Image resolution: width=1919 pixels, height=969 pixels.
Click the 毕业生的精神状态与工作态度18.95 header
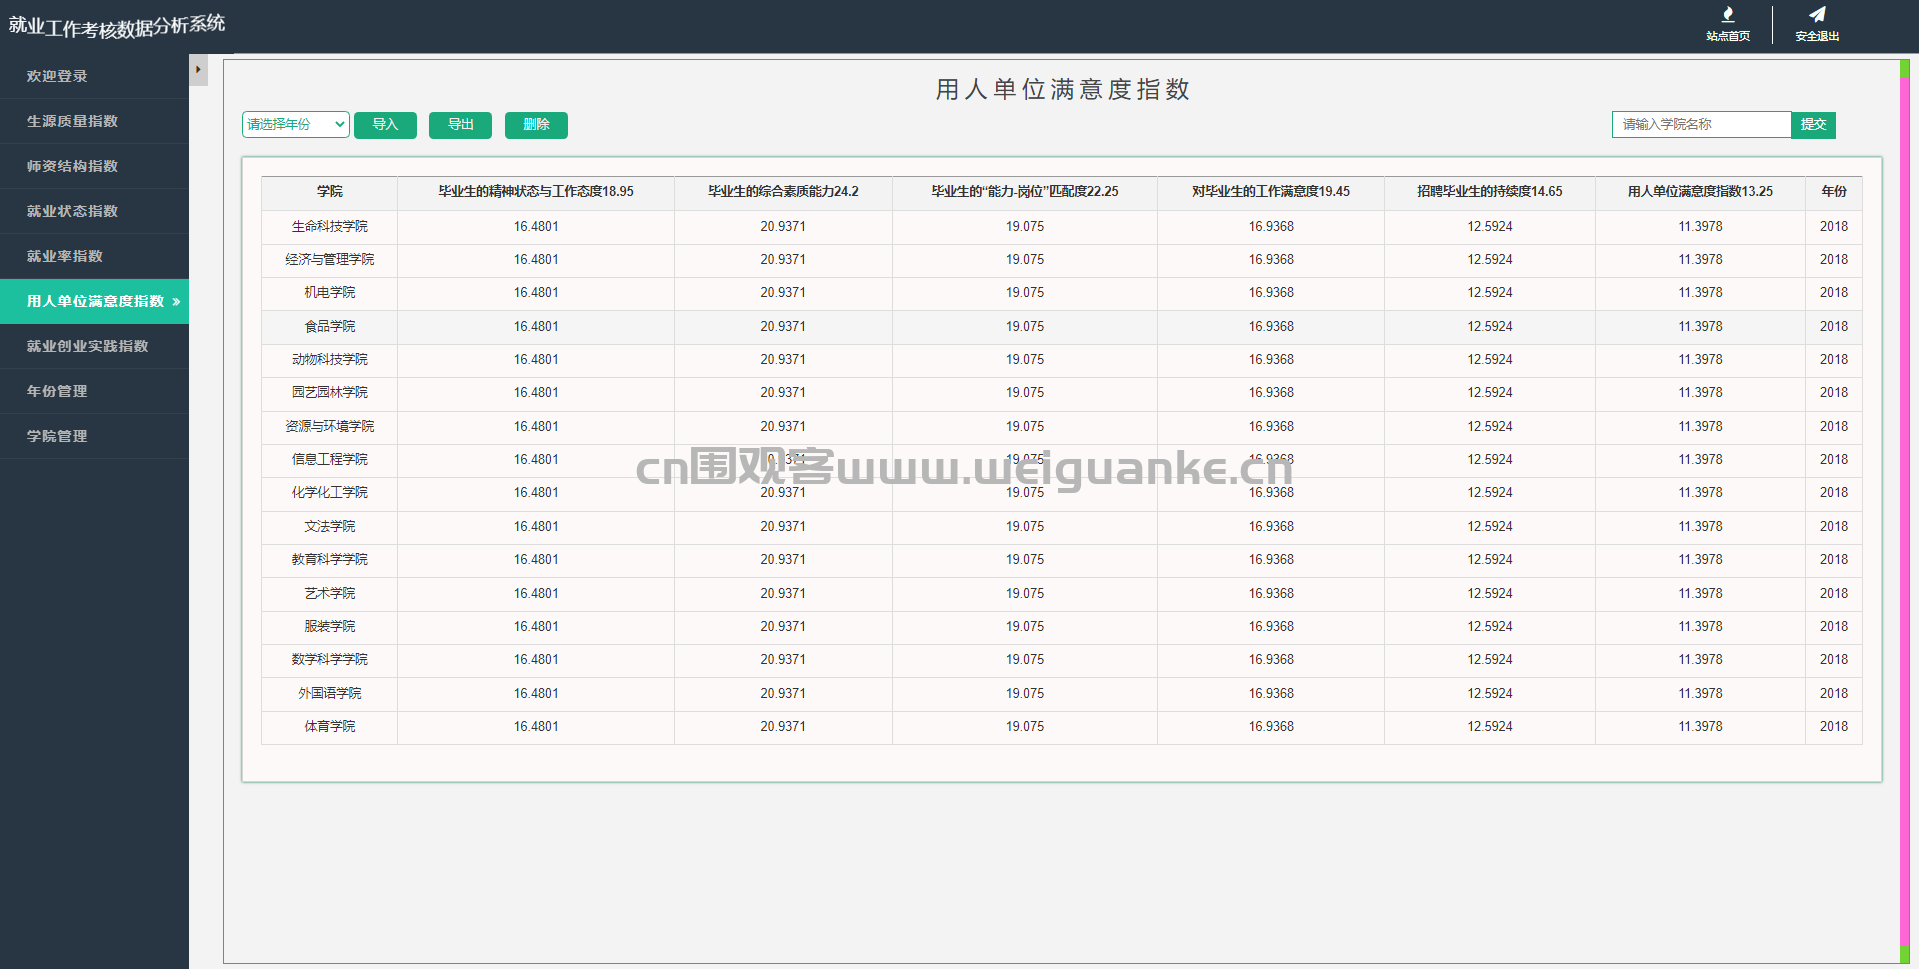pyautogui.click(x=536, y=192)
